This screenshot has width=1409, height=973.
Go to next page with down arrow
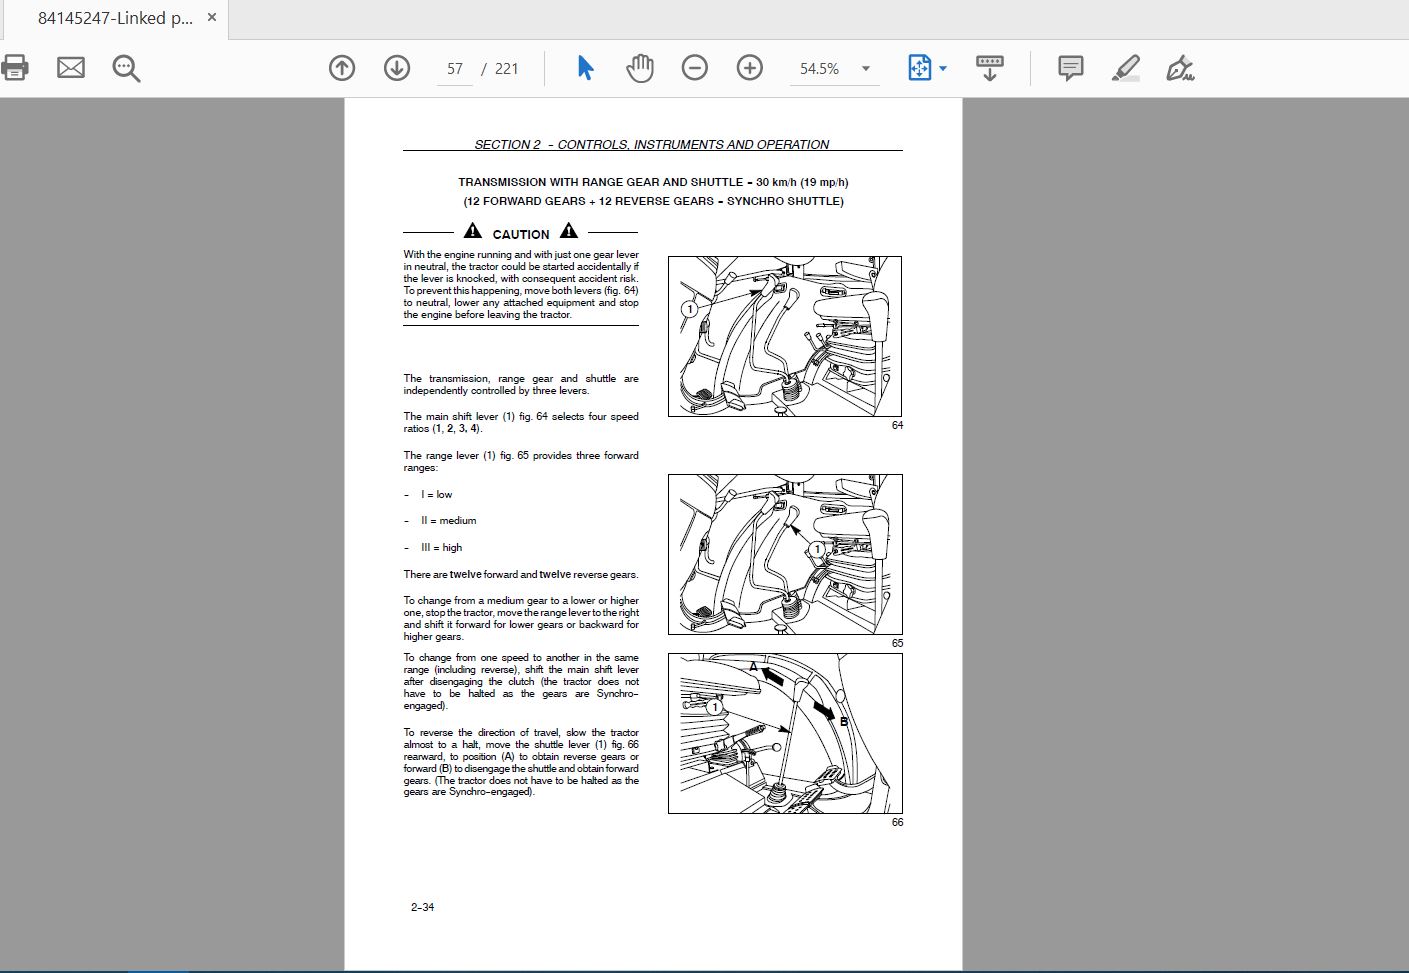(397, 68)
